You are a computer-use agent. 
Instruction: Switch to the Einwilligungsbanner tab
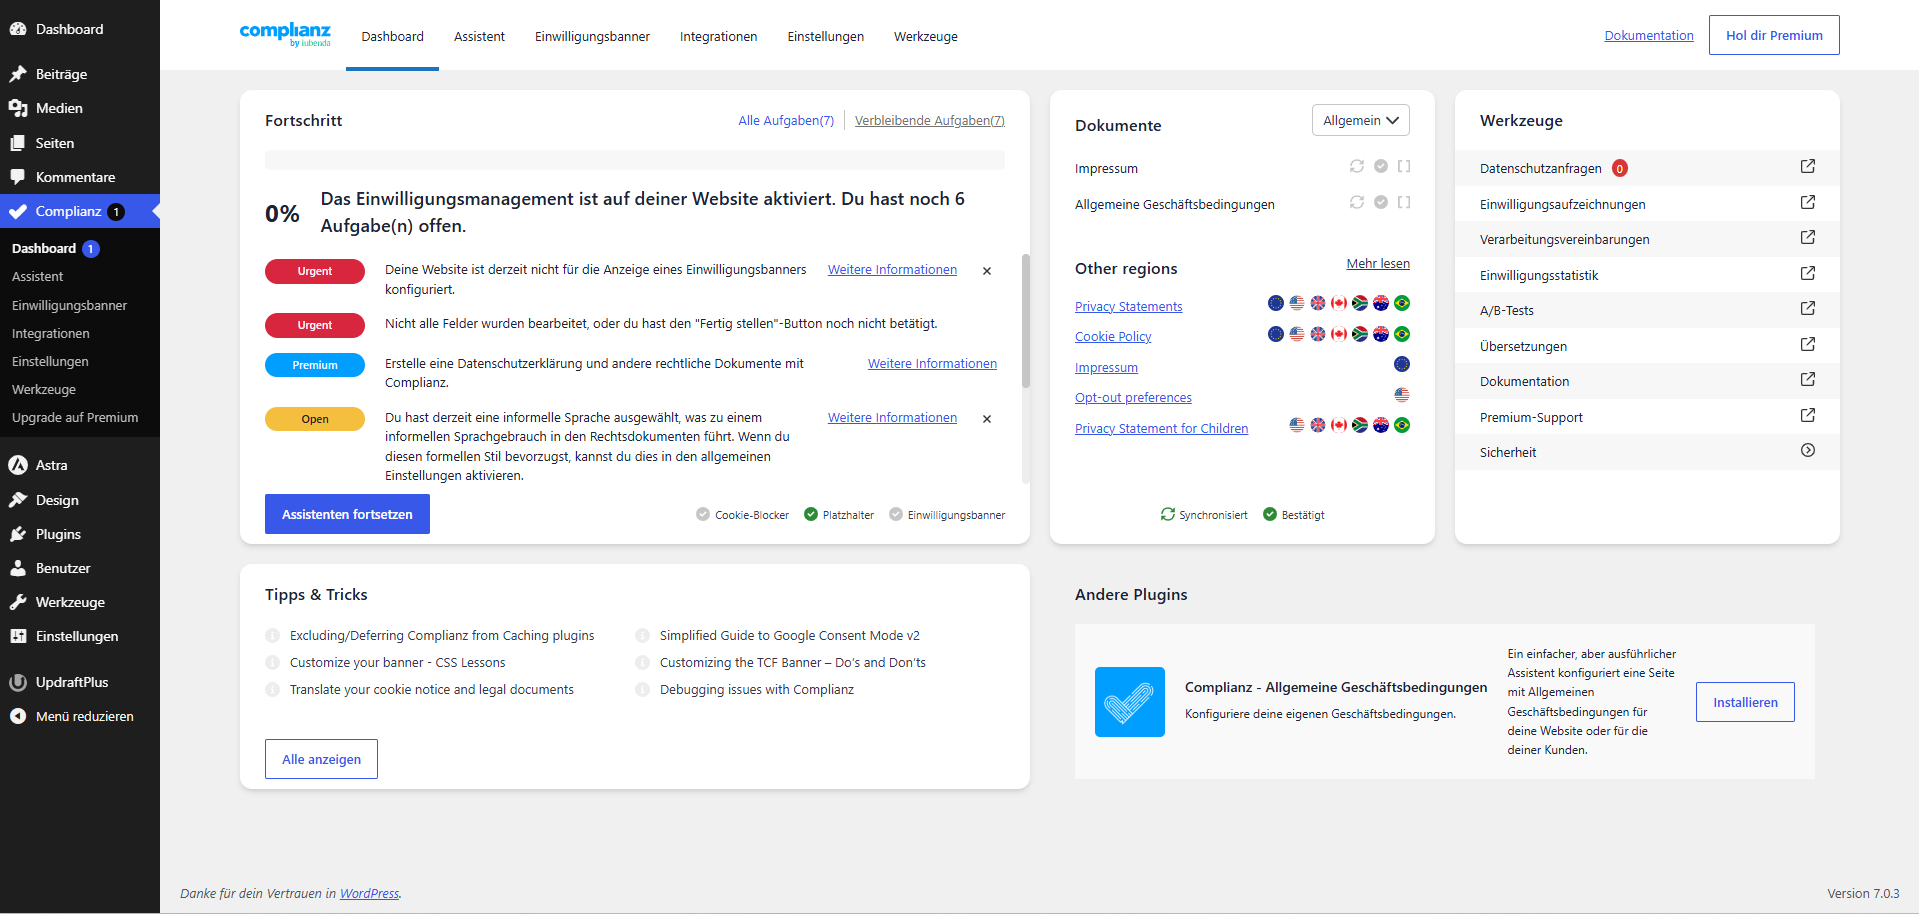pos(592,36)
